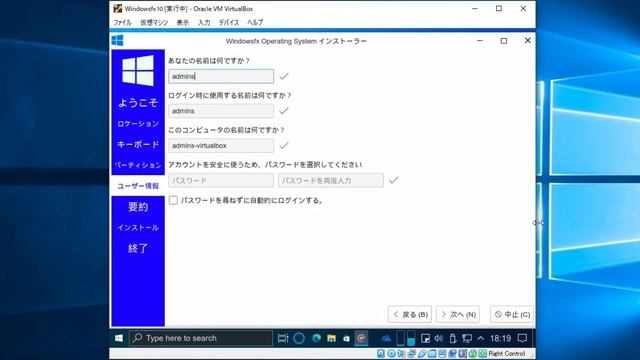Click the USB device tray icon
The image size is (640, 360).
coord(453,338)
